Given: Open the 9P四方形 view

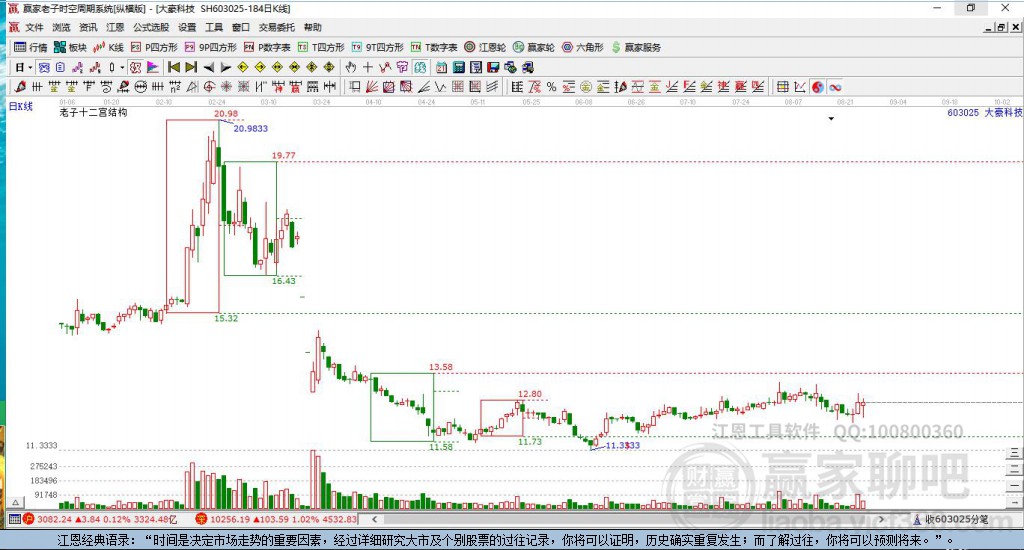Looking at the screenshot, I should (211, 47).
